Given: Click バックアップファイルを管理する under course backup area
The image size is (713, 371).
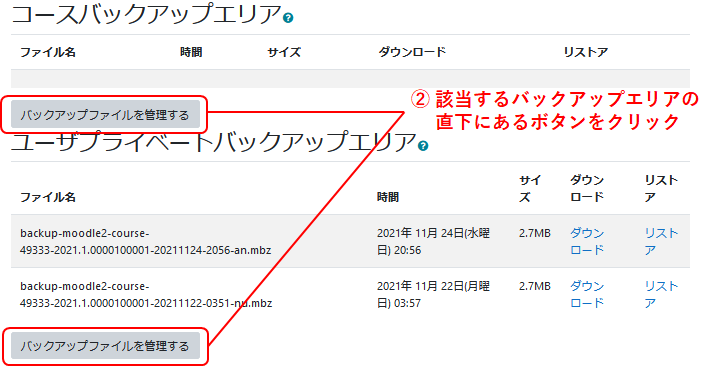Looking at the screenshot, I should (105, 115).
